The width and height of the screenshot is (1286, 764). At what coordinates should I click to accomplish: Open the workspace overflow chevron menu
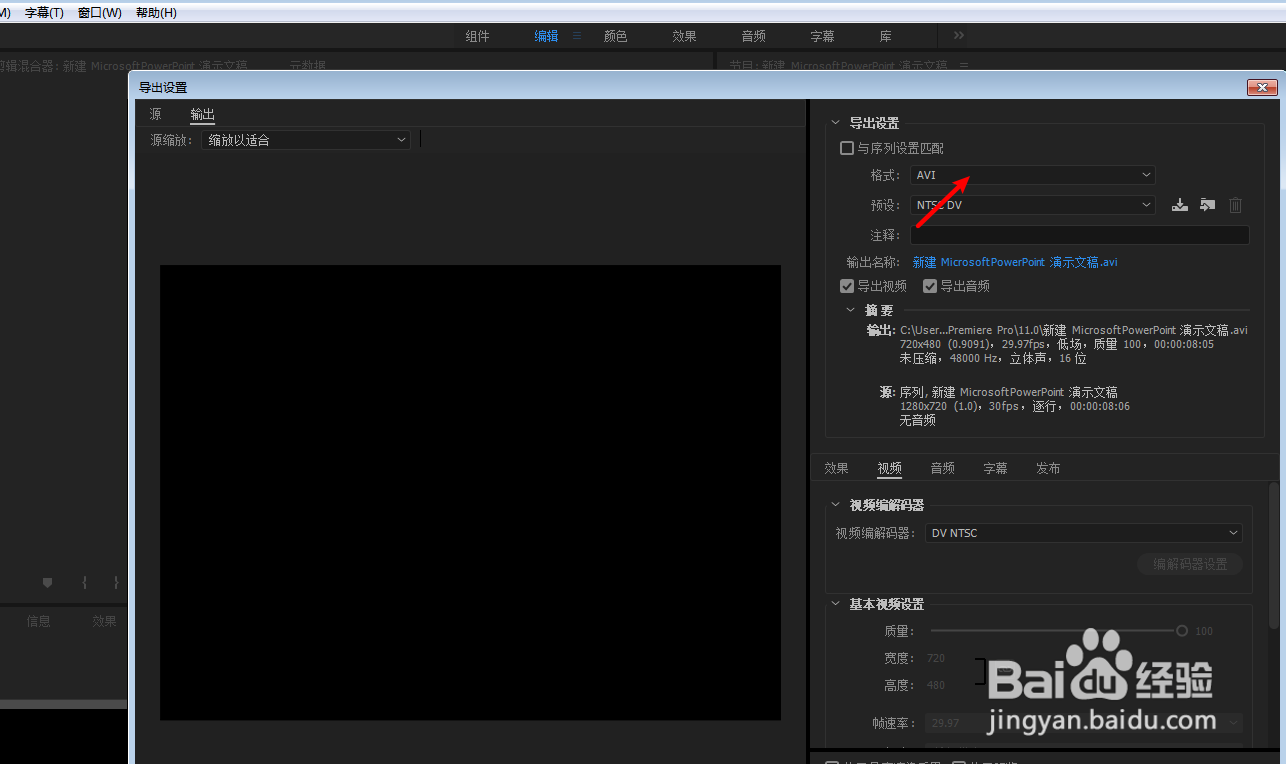957,35
